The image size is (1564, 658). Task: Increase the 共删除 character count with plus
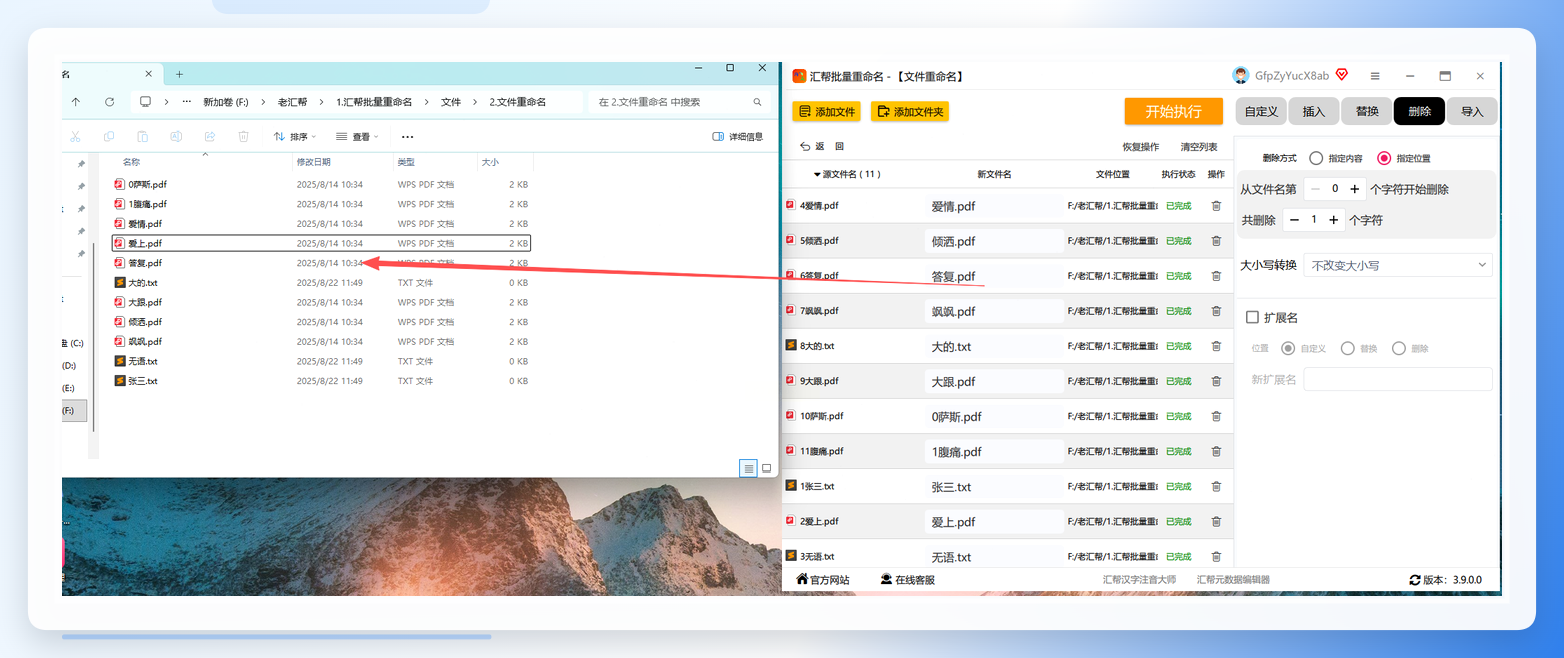[x=1334, y=219]
